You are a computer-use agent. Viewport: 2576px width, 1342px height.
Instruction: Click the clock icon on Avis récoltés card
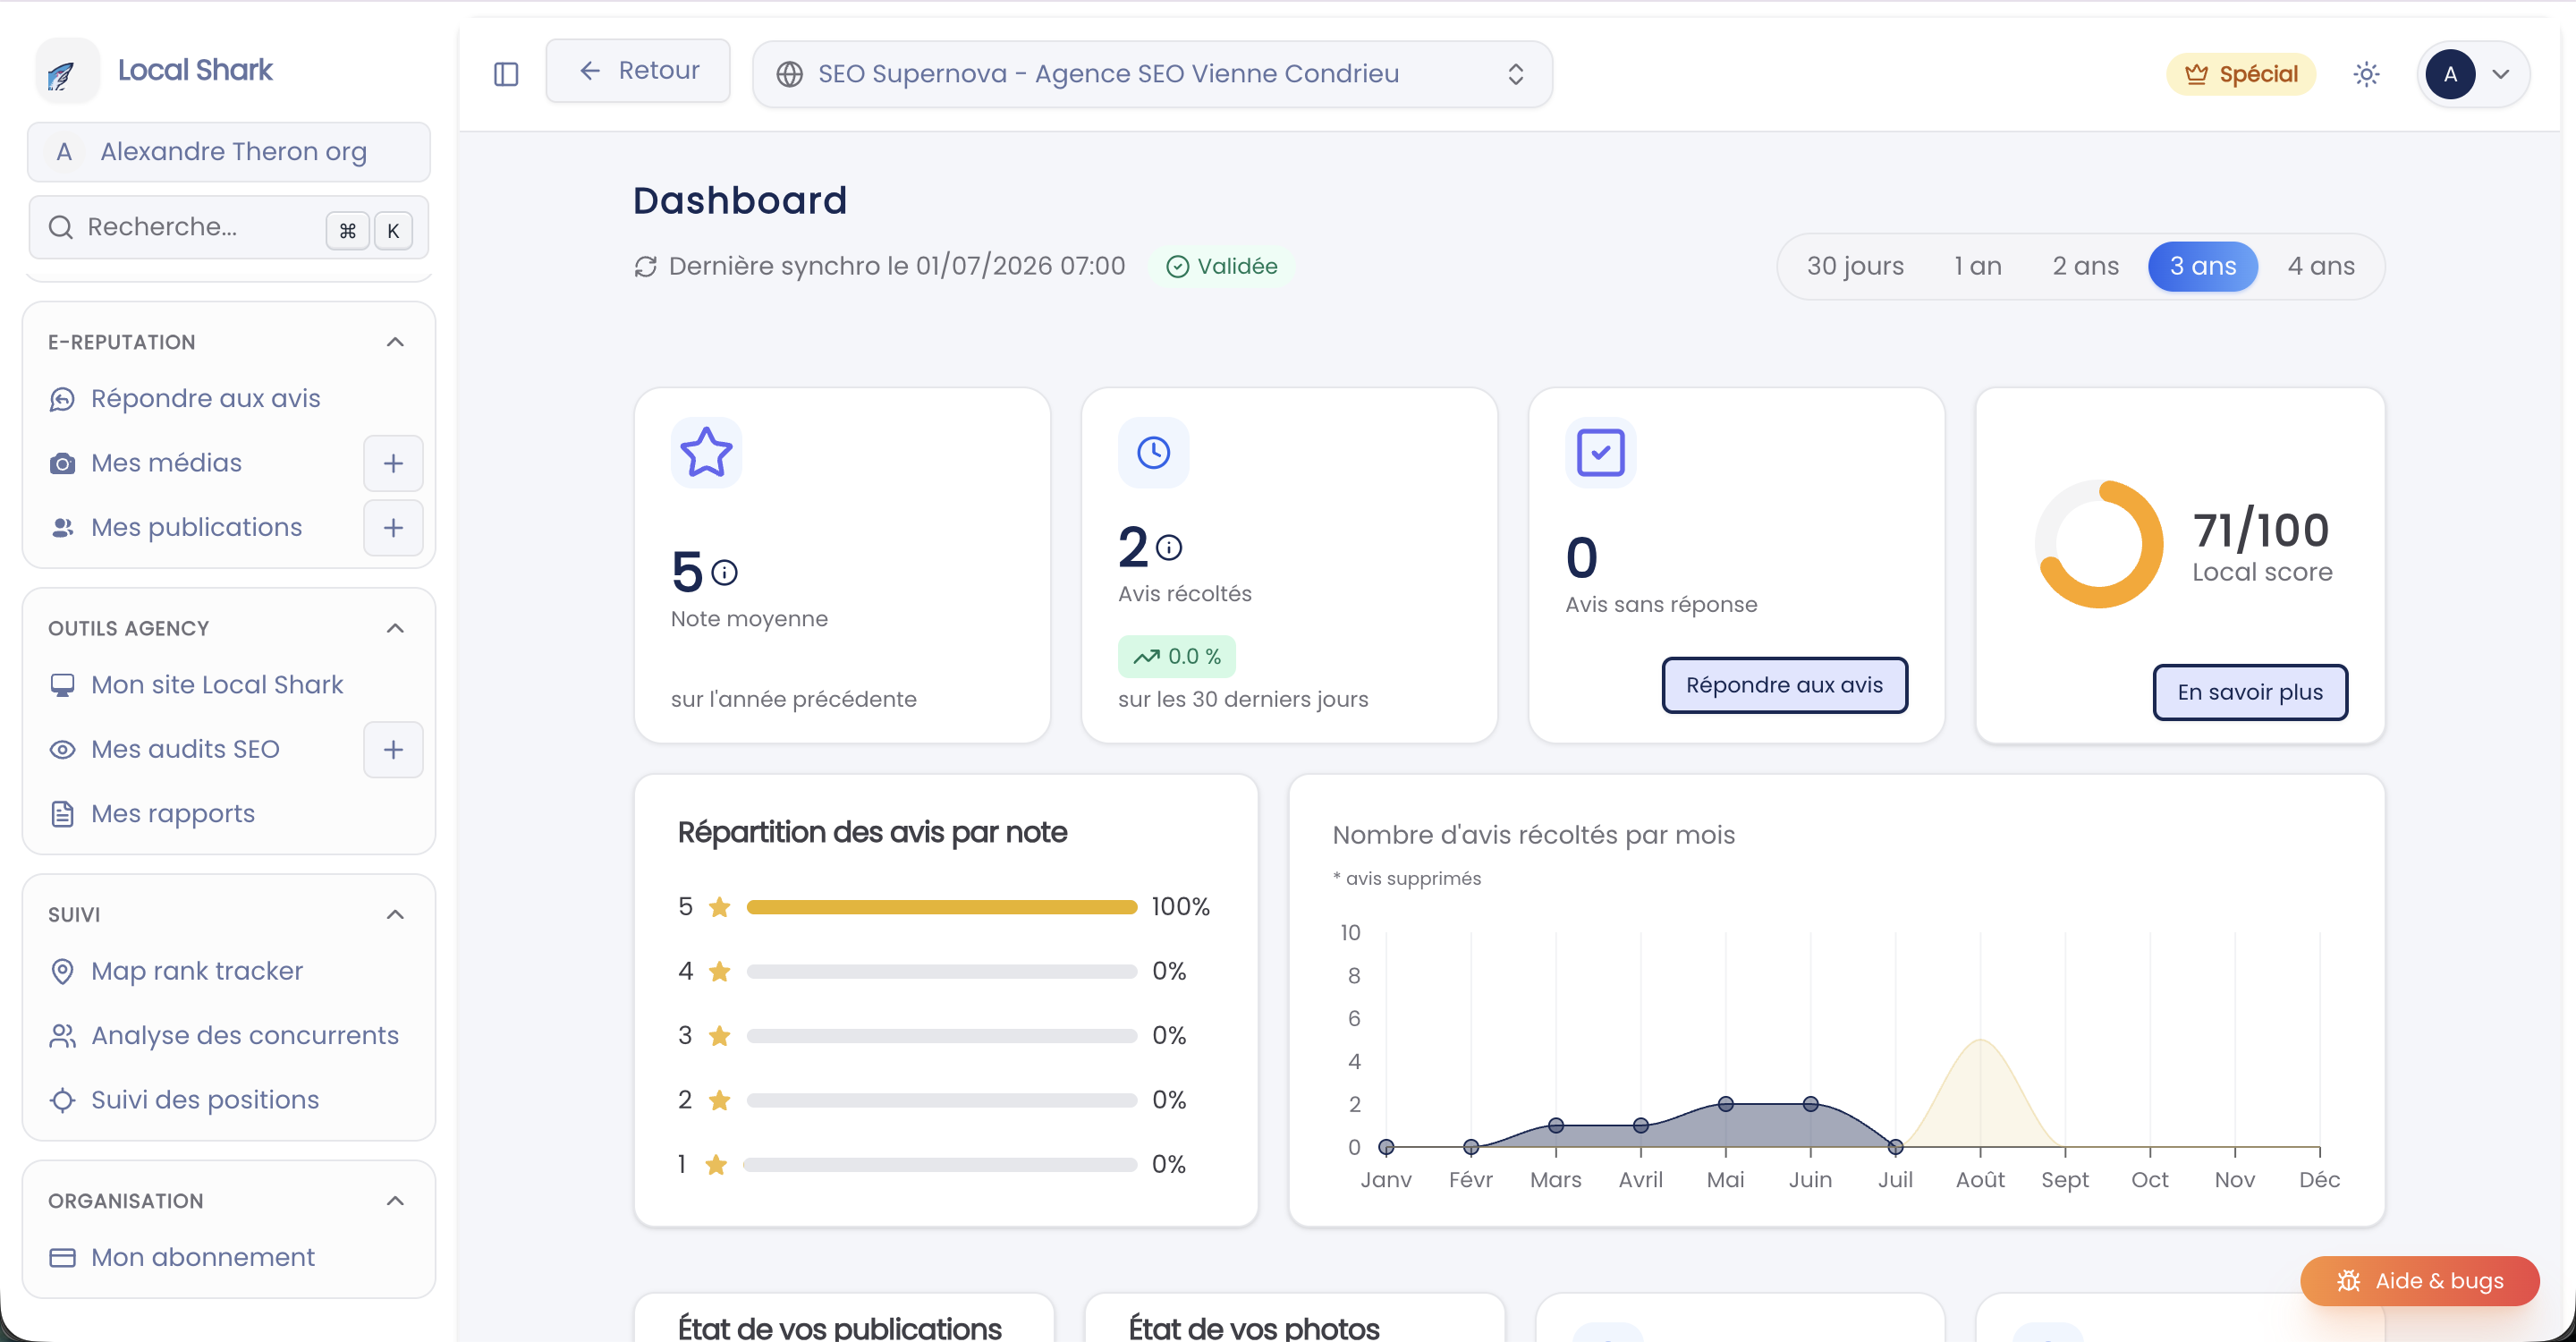coord(1153,452)
